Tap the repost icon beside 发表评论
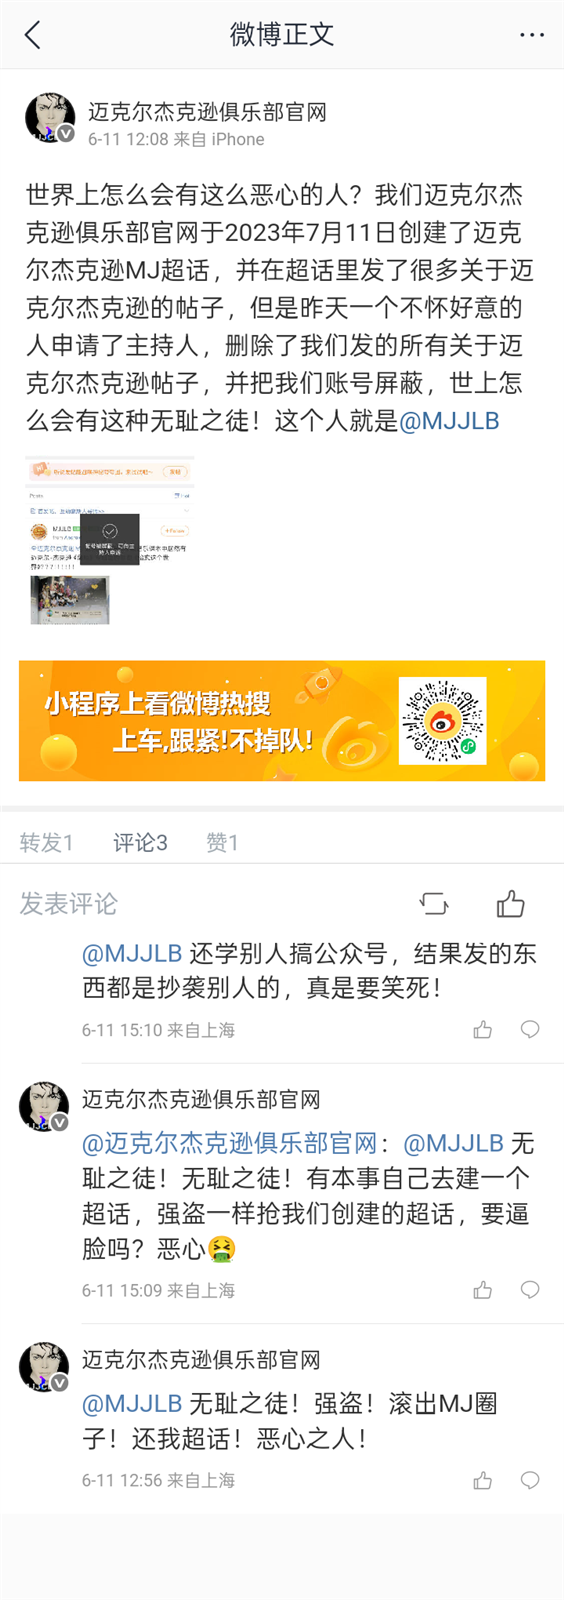Screen dimensions: 564x1600 [x=434, y=904]
